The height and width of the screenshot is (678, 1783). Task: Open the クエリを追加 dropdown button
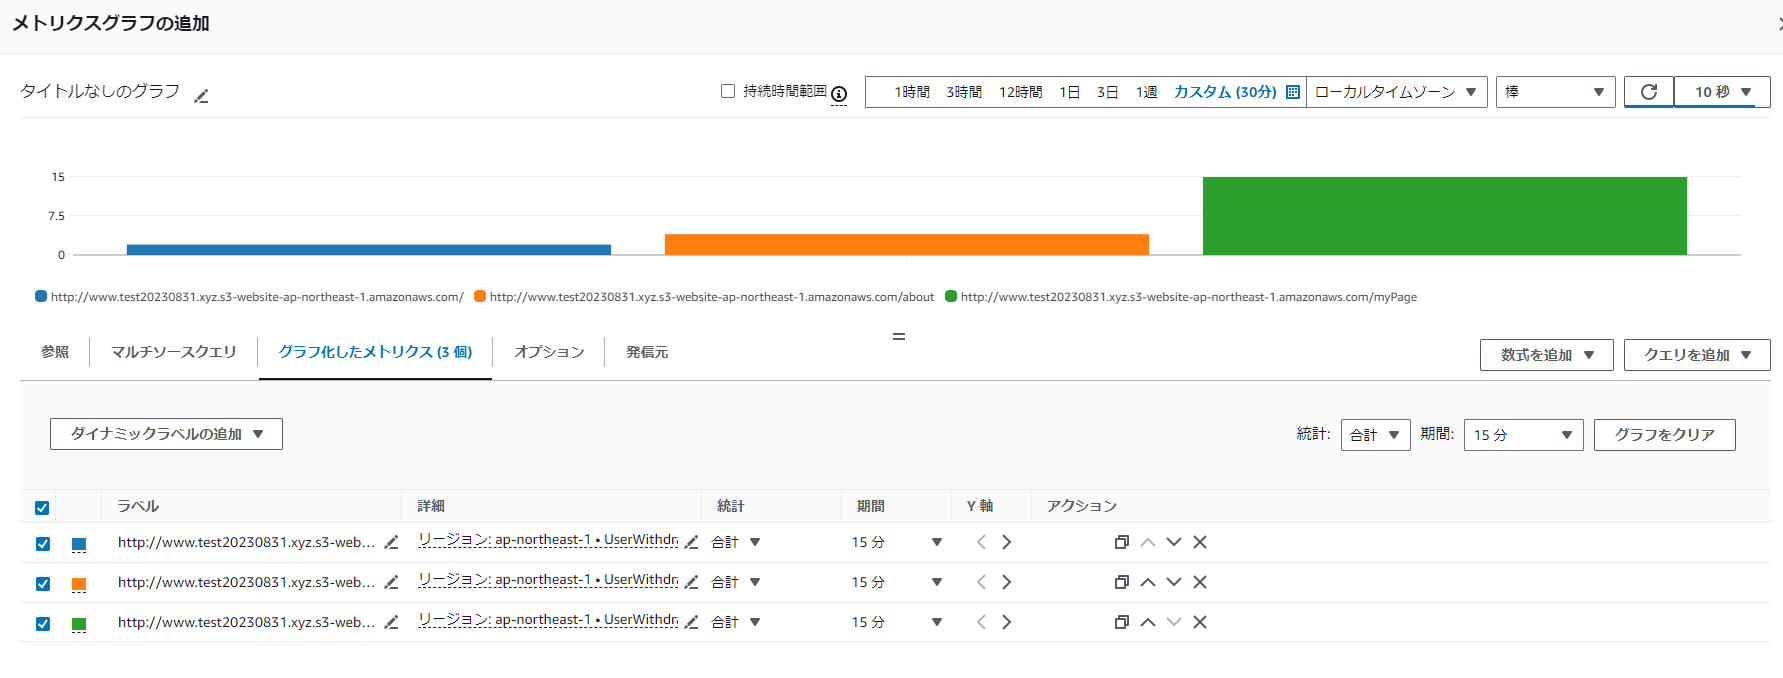click(1697, 355)
